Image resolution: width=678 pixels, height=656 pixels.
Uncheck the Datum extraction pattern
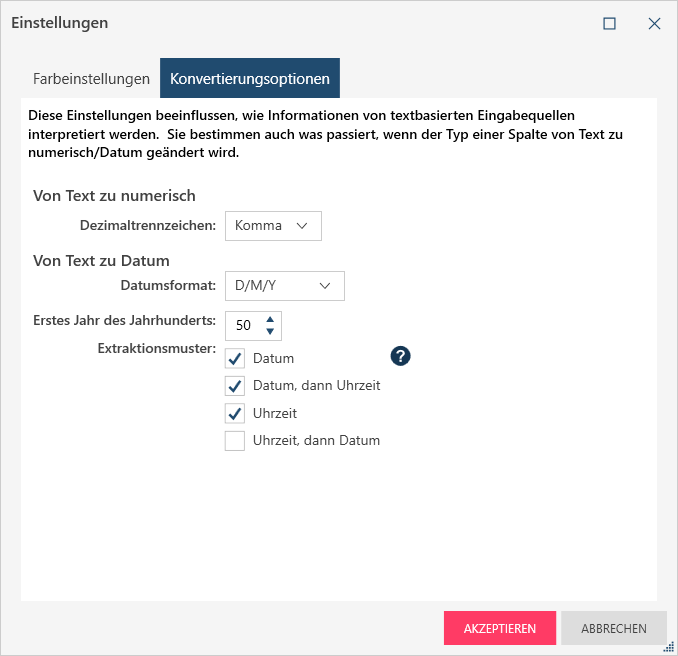[x=235, y=358]
